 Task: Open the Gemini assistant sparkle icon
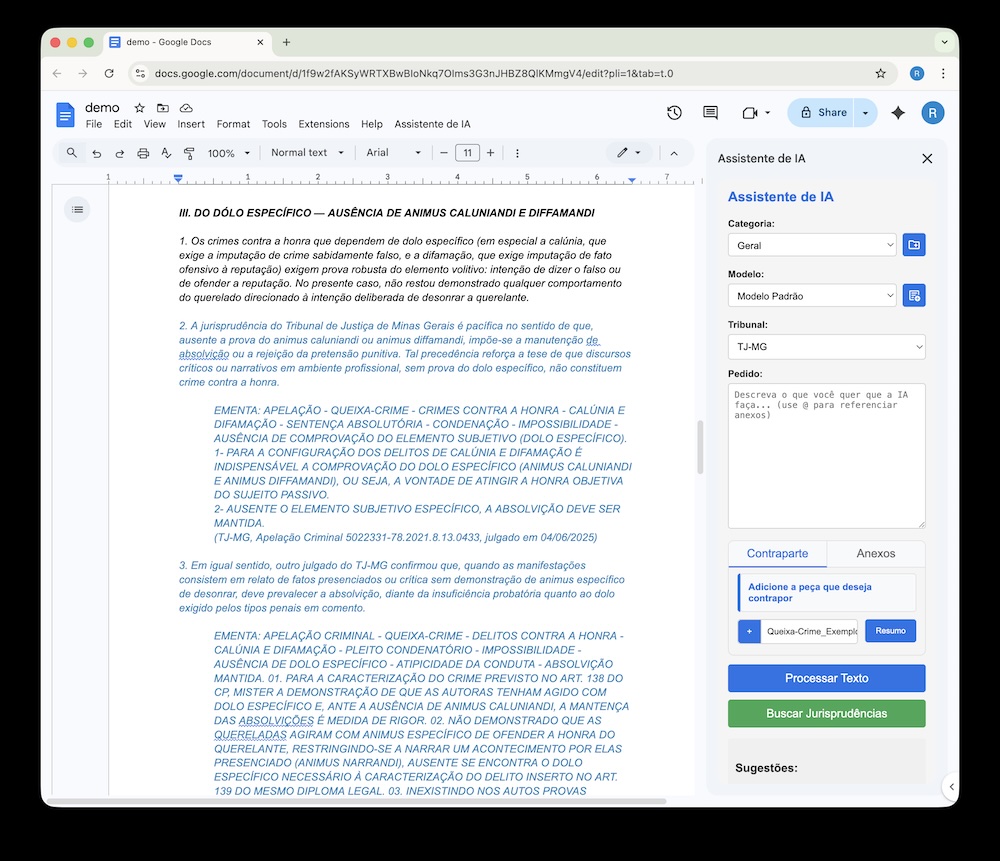pyautogui.click(x=897, y=113)
